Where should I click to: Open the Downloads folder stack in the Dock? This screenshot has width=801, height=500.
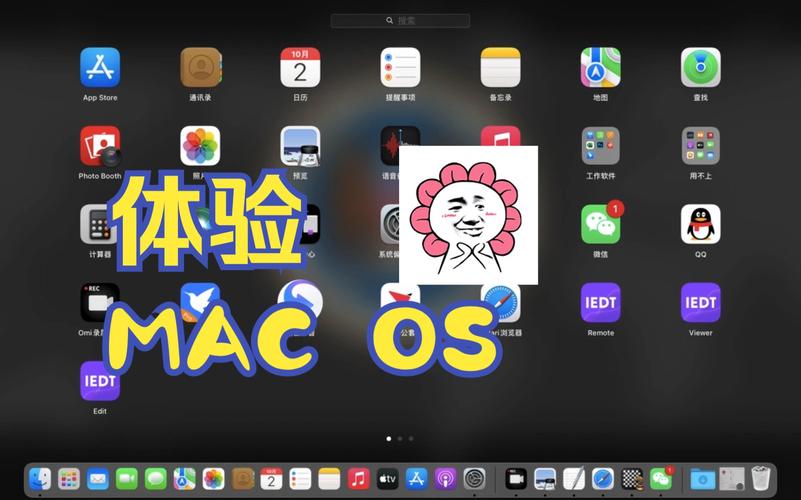pyautogui.click(x=702, y=479)
